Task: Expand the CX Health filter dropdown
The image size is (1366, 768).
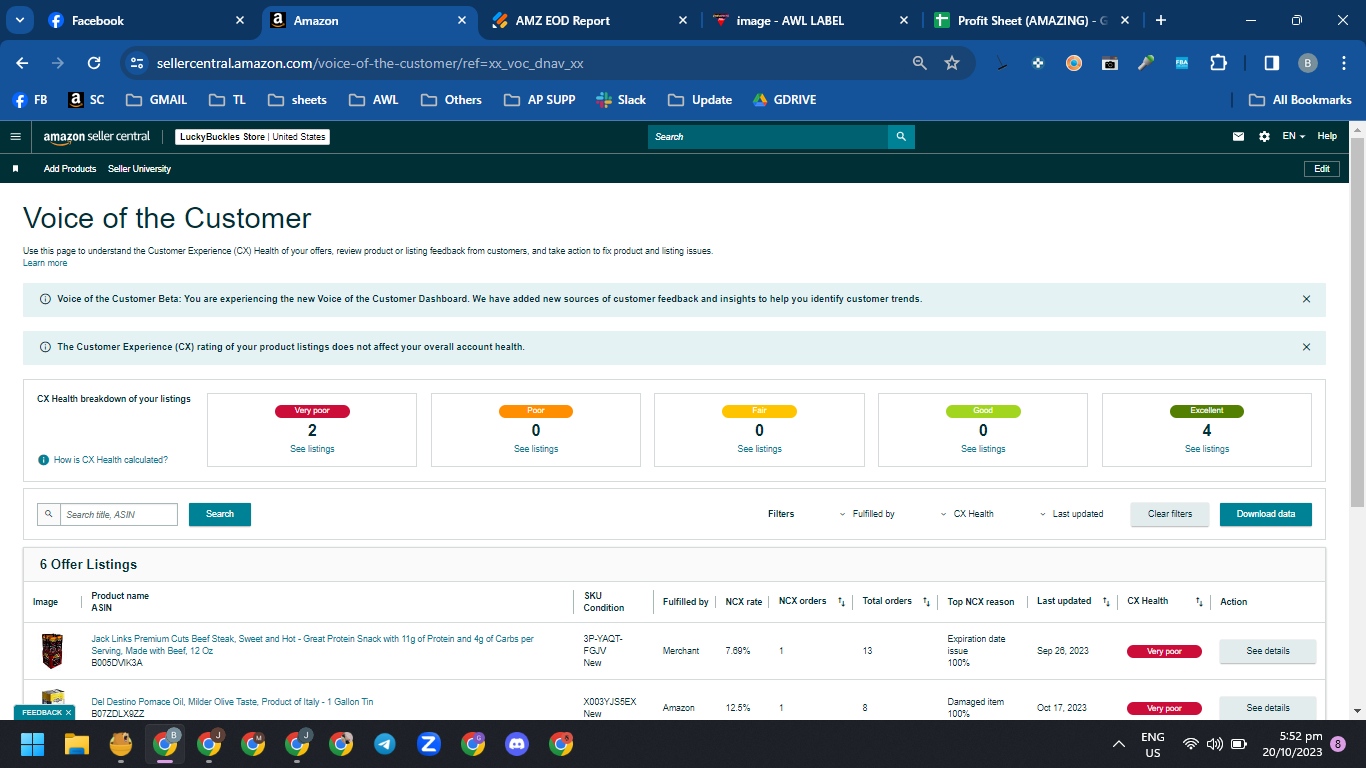Action: pos(967,514)
